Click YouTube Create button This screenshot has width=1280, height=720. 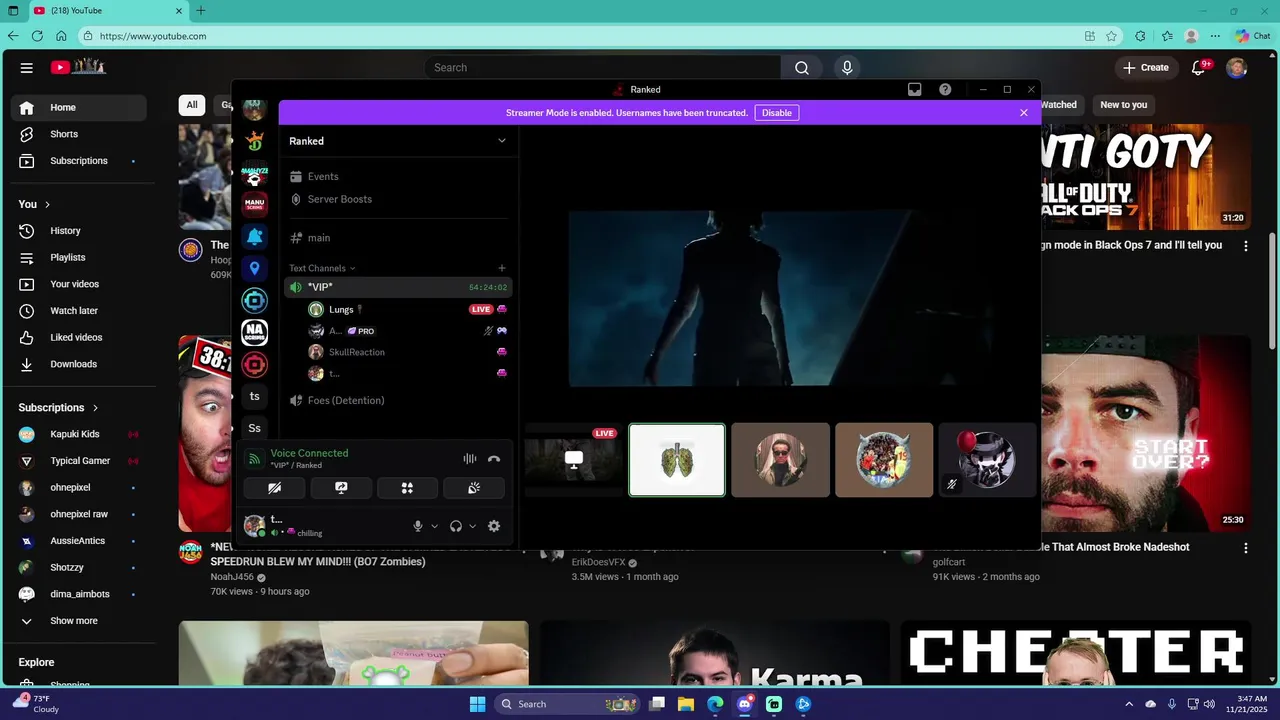[1146, 67]
